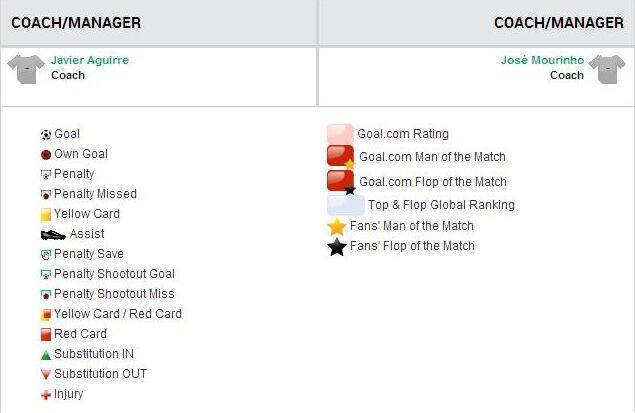Select the Penalty Save glove icon
This screenshot has height=413, width=635.
(x=46, y=254)
